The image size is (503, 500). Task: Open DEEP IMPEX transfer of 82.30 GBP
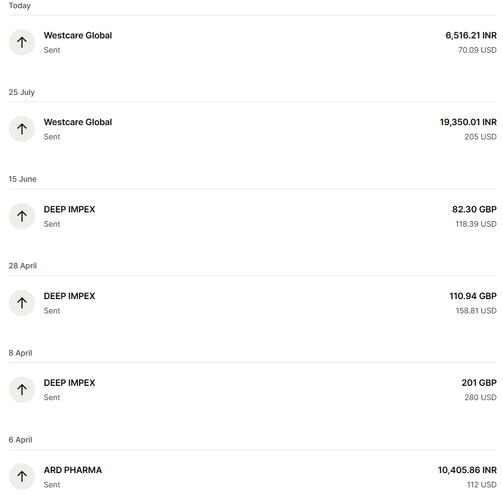click(253, 216)
